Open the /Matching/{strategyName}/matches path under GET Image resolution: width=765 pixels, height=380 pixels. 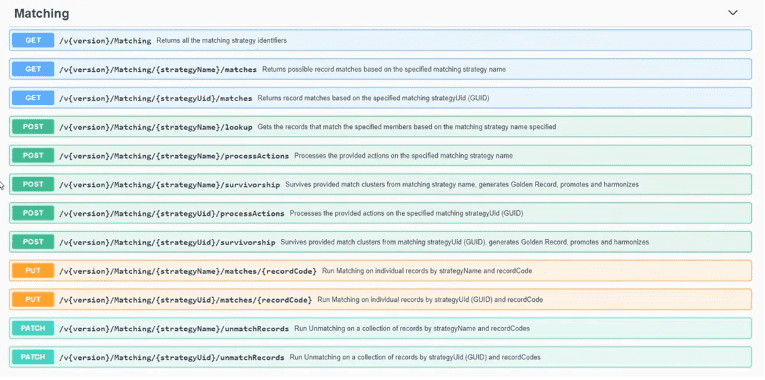pos(158,70)
